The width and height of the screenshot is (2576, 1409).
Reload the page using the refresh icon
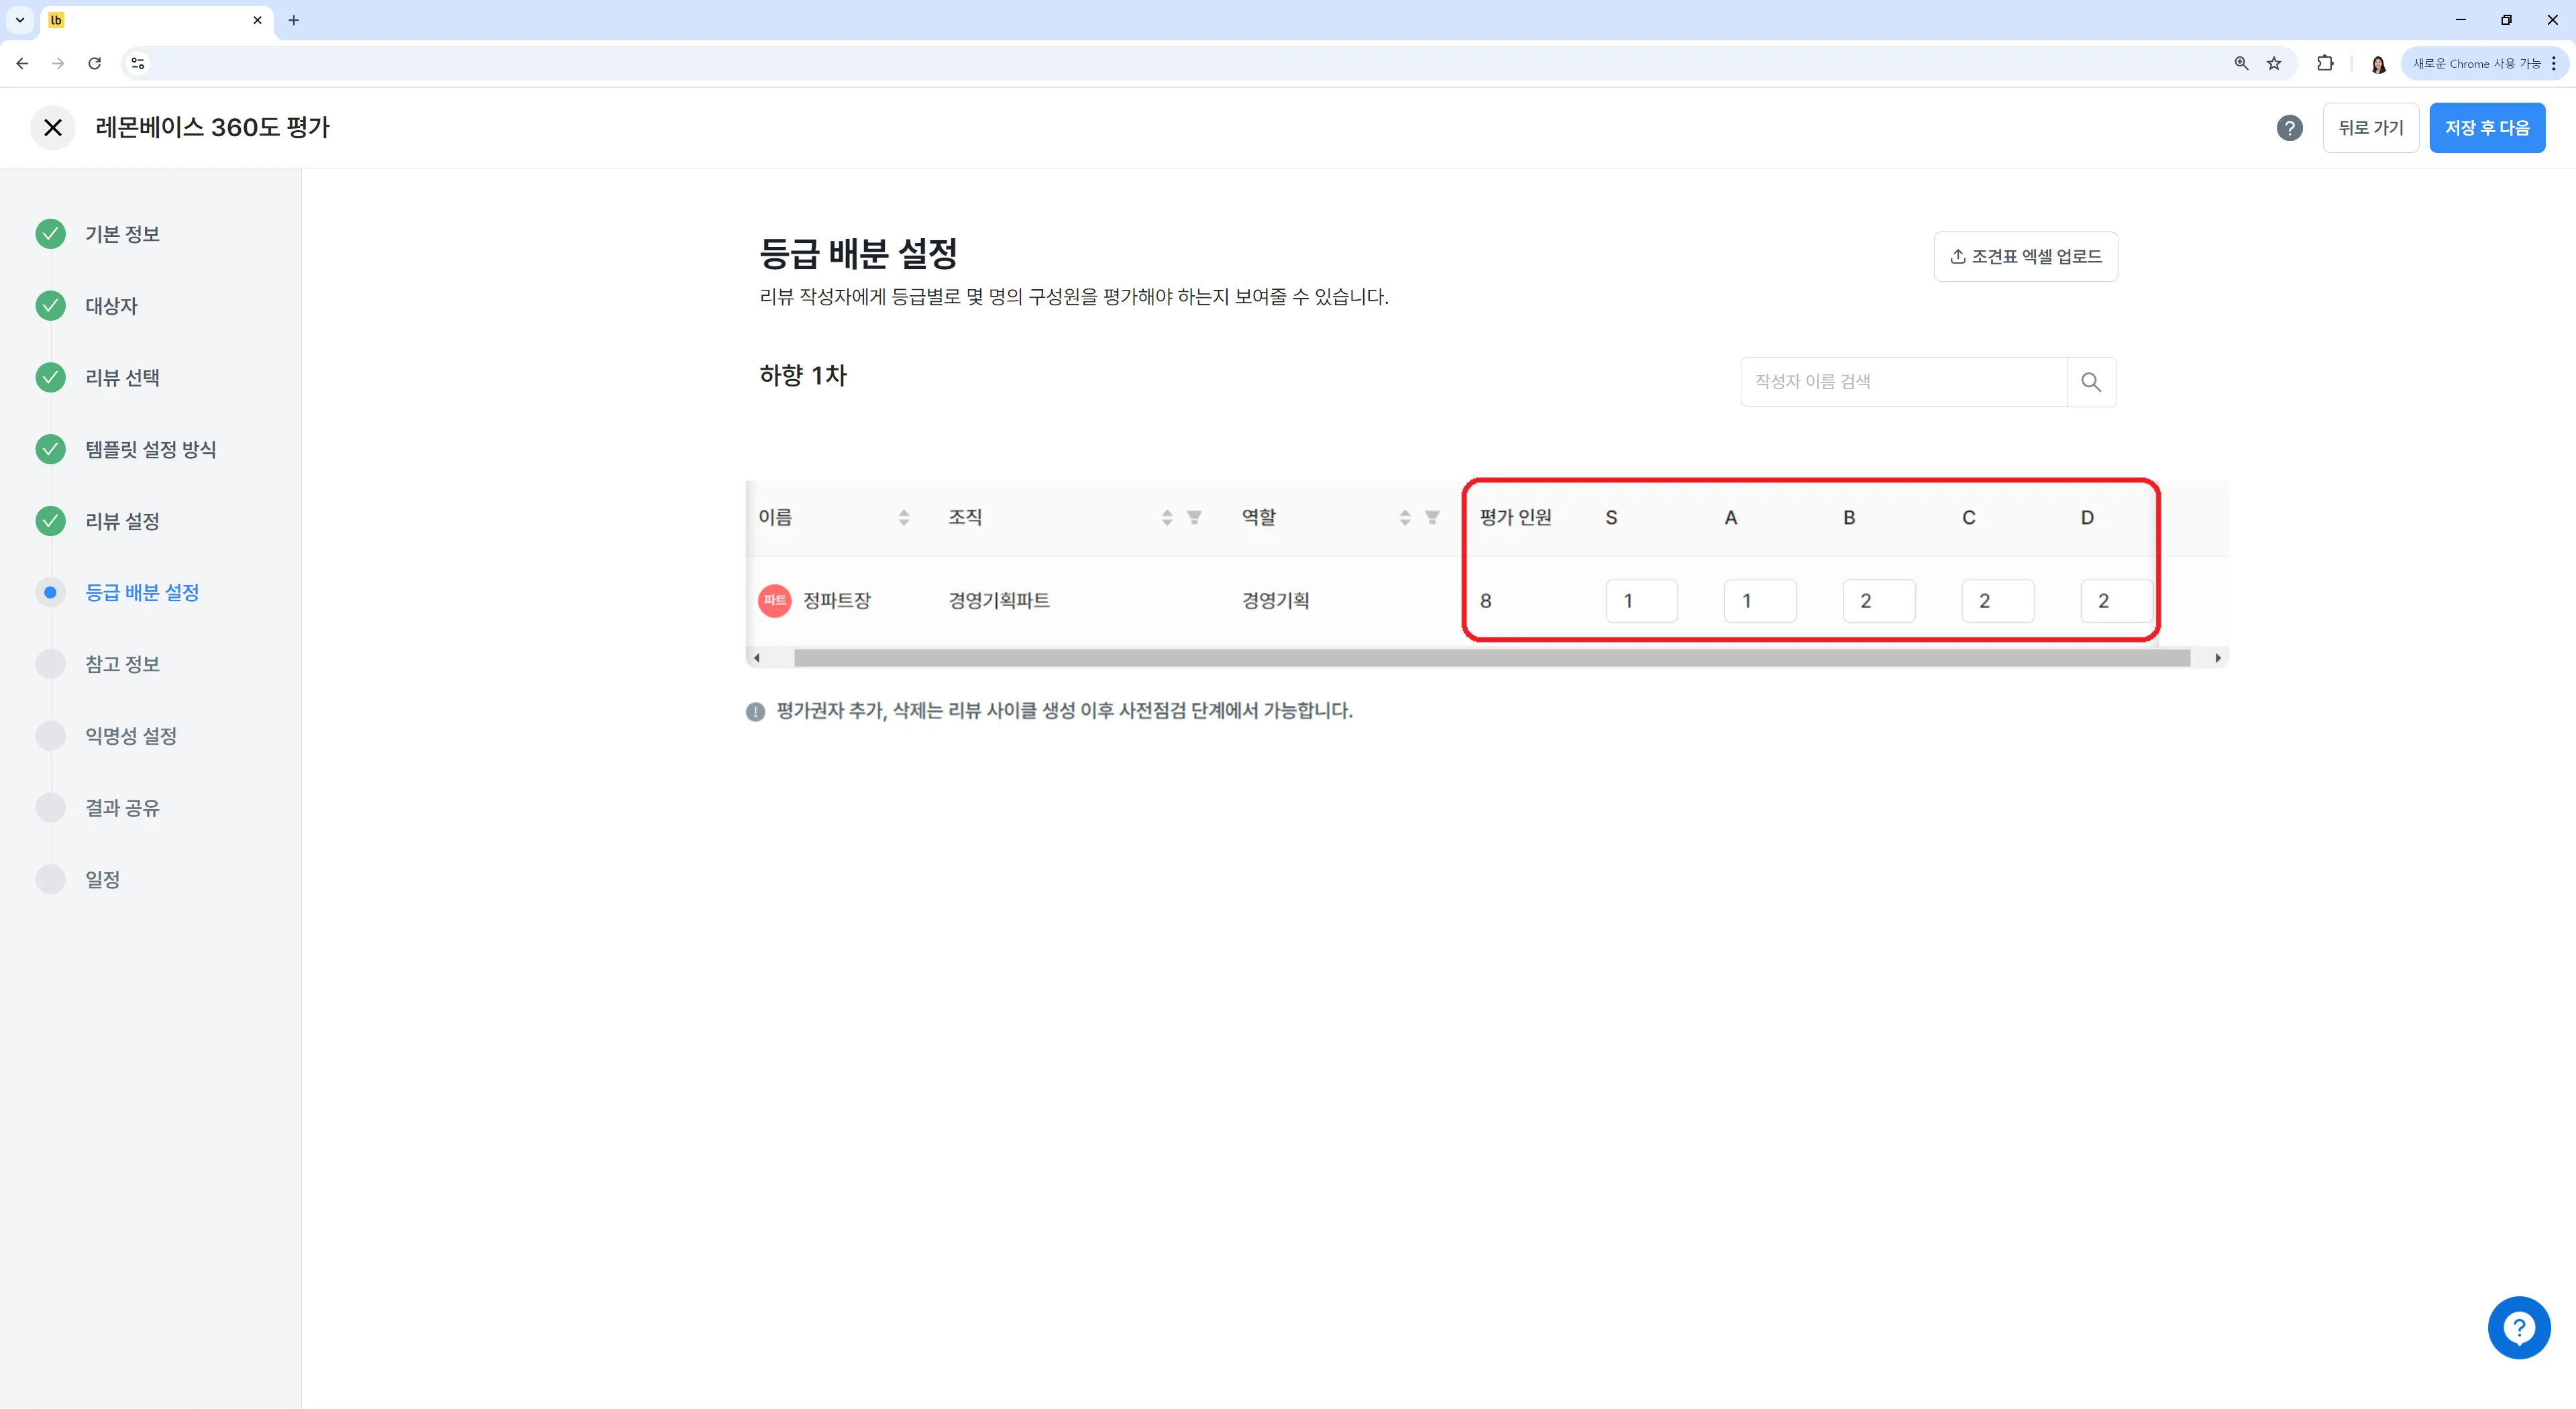95,63
